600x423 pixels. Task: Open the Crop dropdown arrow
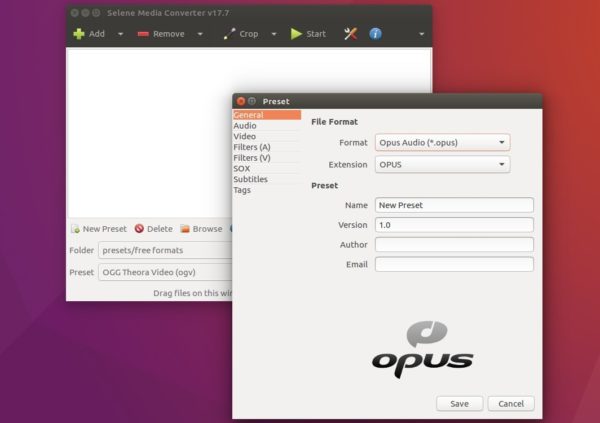click(274, 34)
